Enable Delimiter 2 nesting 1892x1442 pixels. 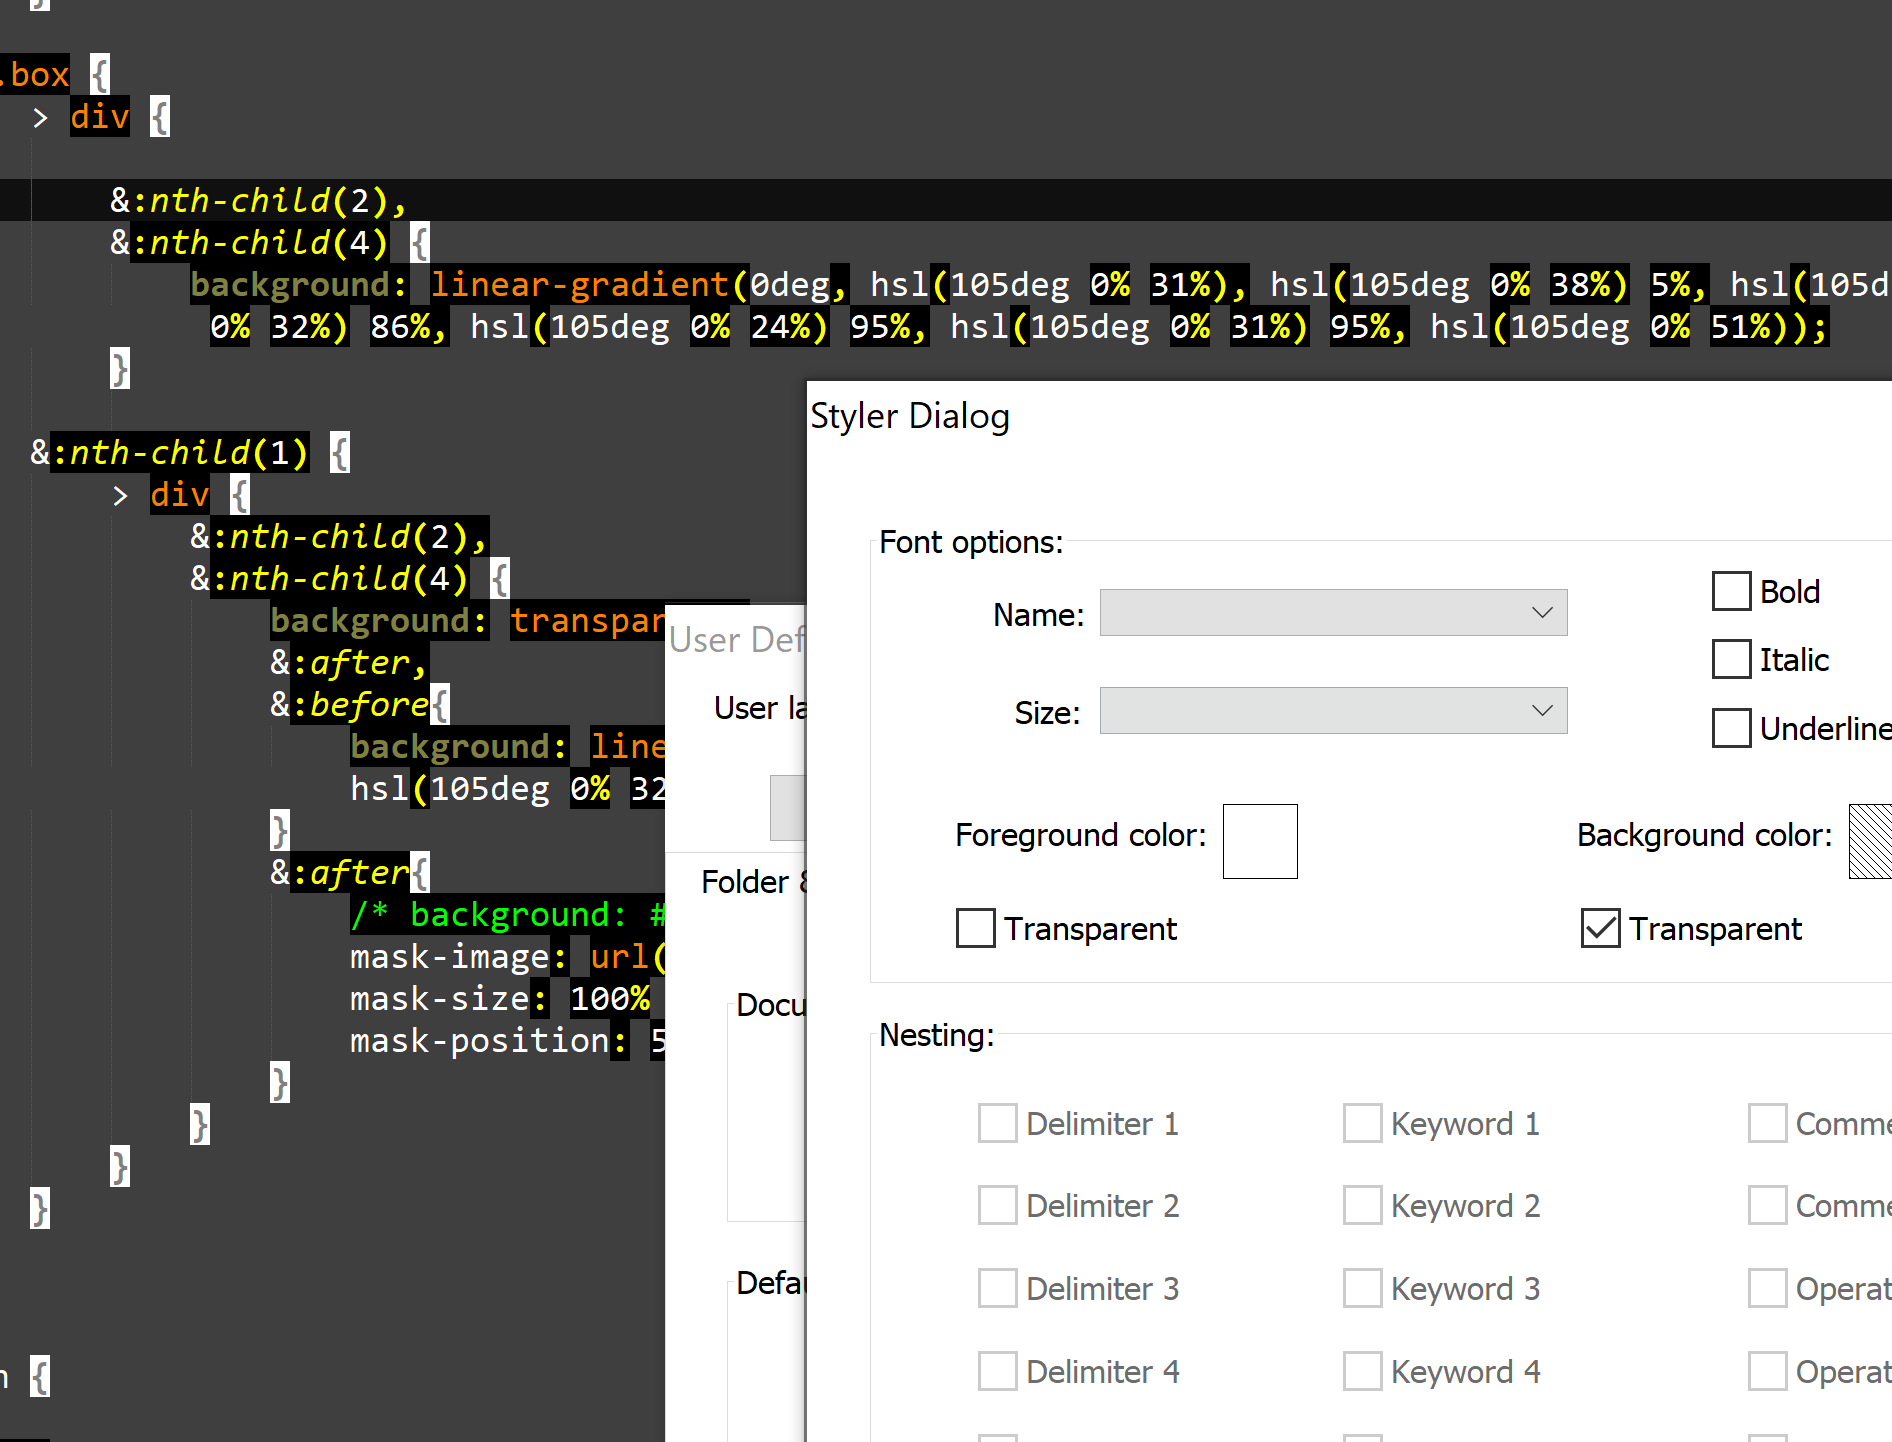click(997, 1205)
